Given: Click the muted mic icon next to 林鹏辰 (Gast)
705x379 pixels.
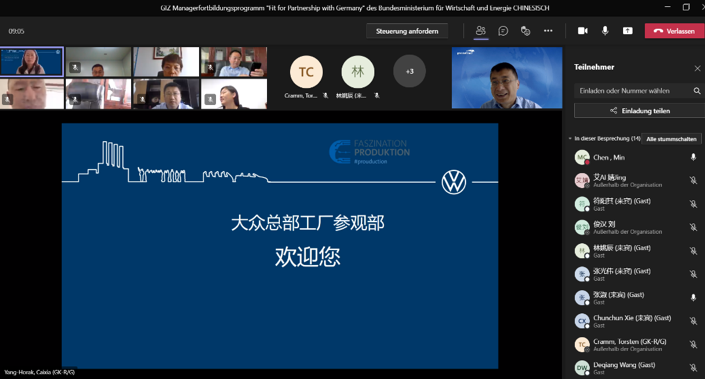Looking at the screenshot, I should coord(693,250).
